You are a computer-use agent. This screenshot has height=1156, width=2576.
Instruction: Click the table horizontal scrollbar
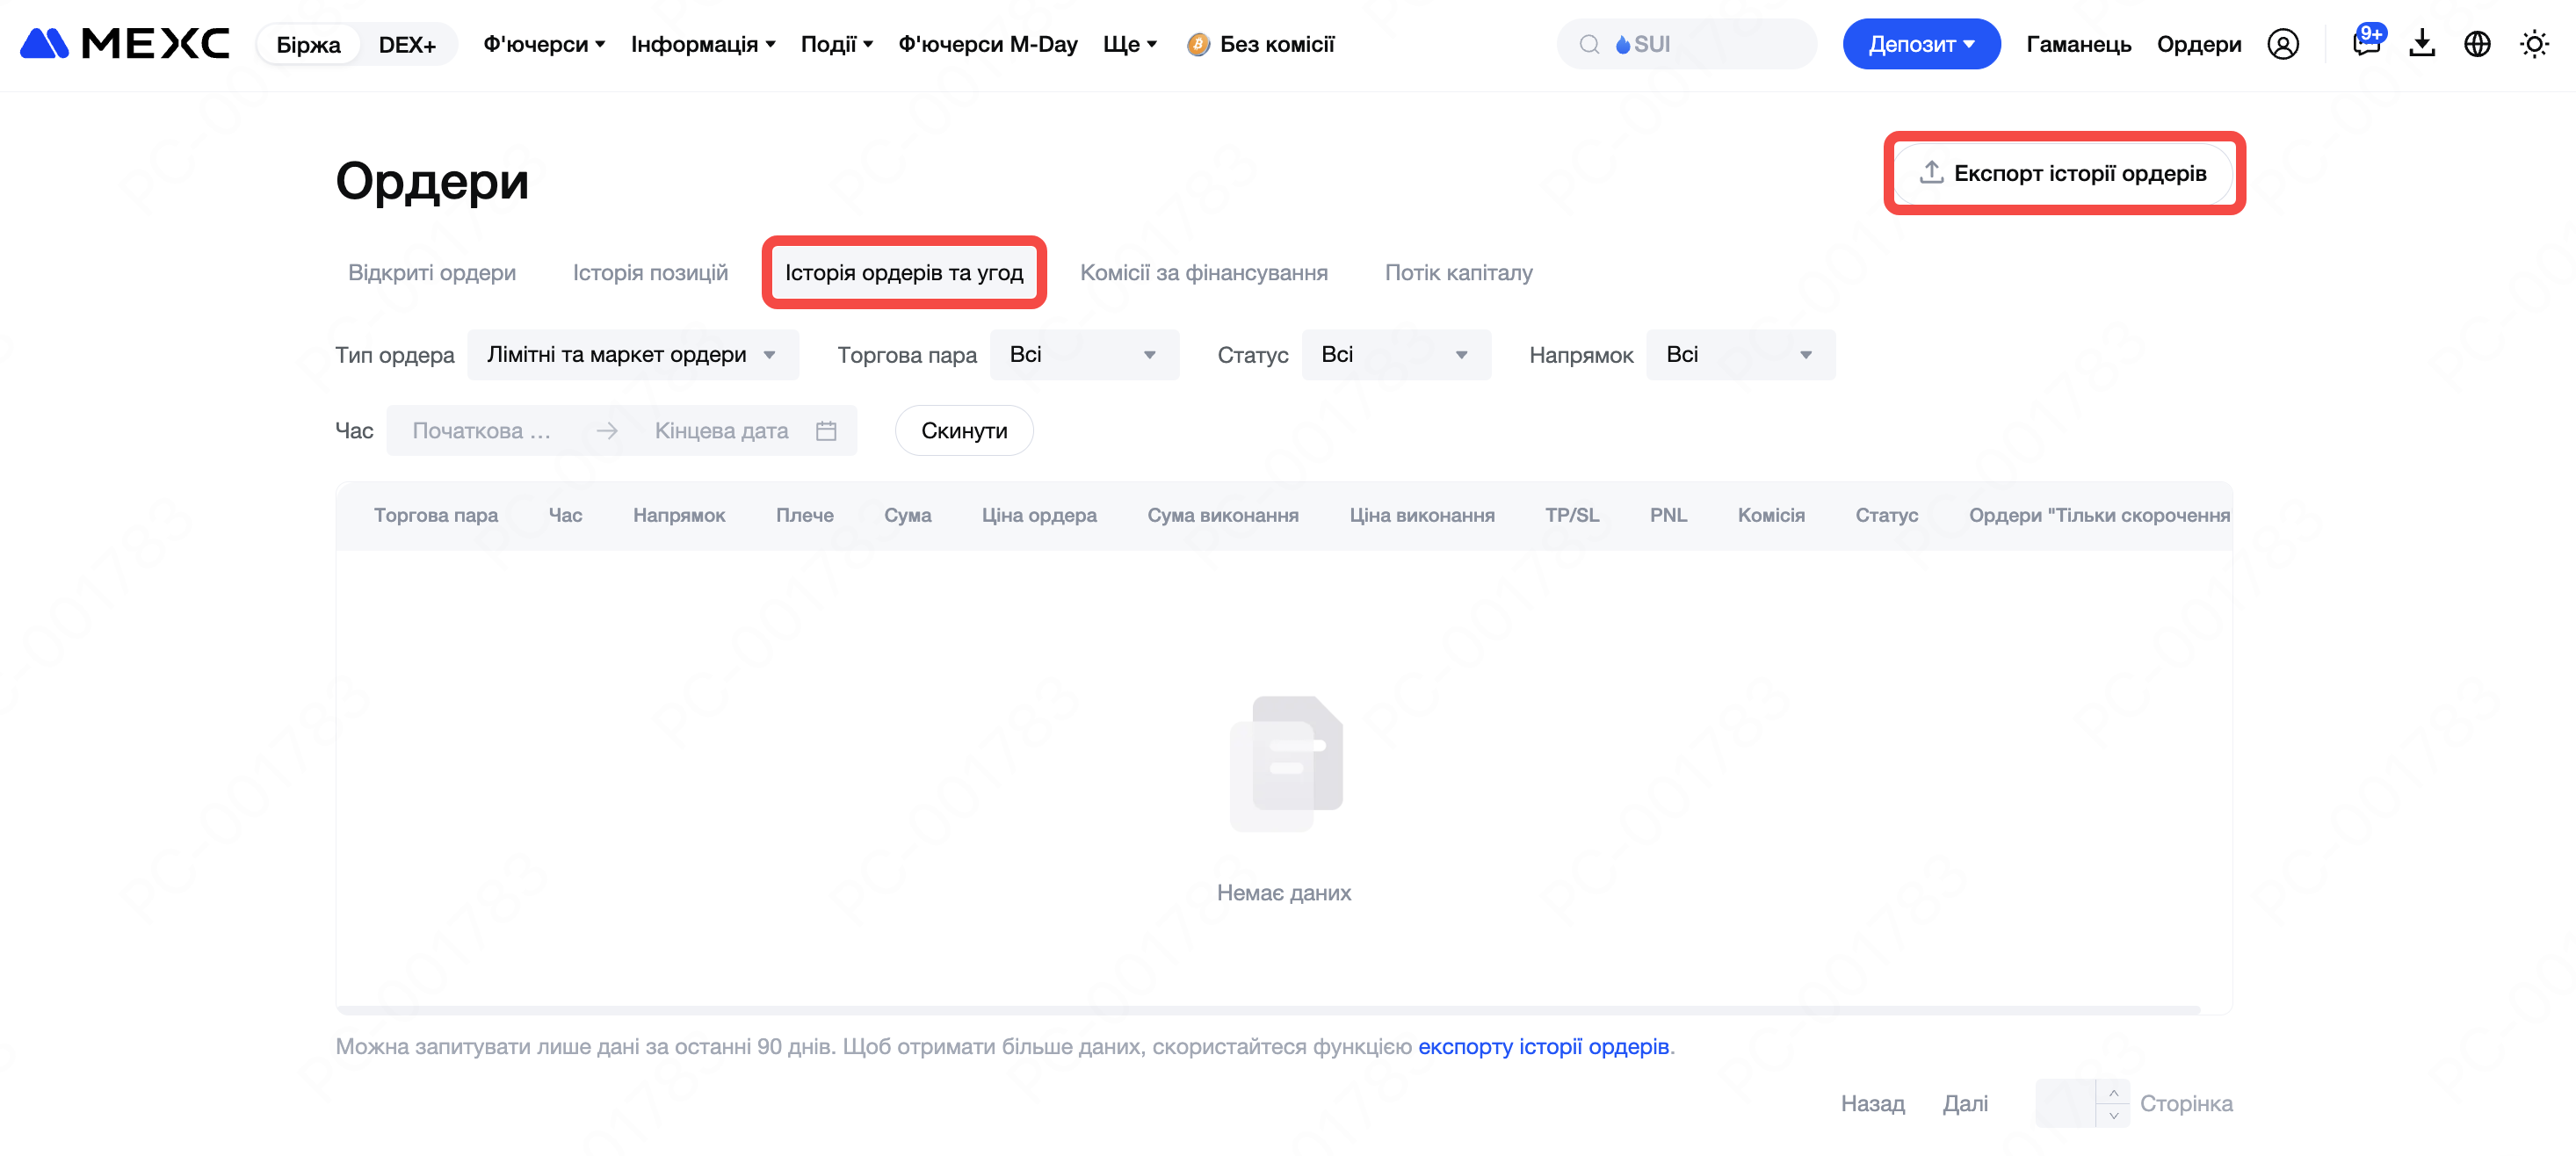[1267, 1010]
